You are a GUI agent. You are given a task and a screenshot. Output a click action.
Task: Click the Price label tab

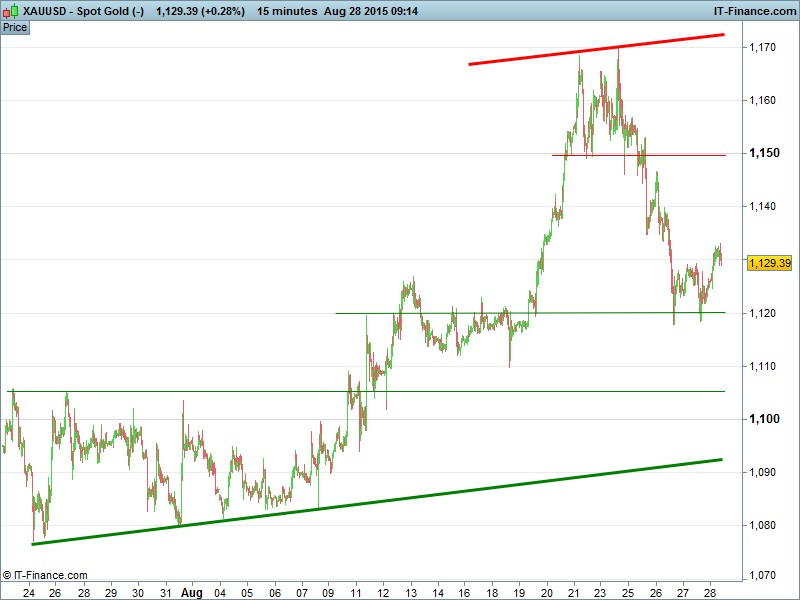pos(15,27)
